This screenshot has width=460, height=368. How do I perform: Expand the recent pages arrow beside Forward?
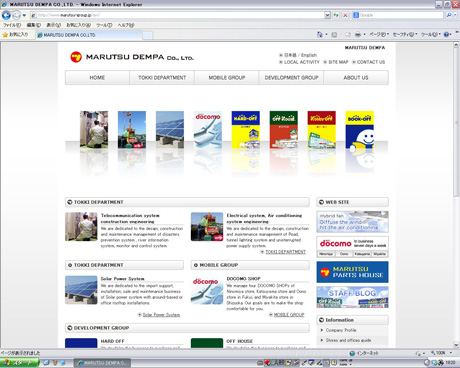tap(24, 15)
